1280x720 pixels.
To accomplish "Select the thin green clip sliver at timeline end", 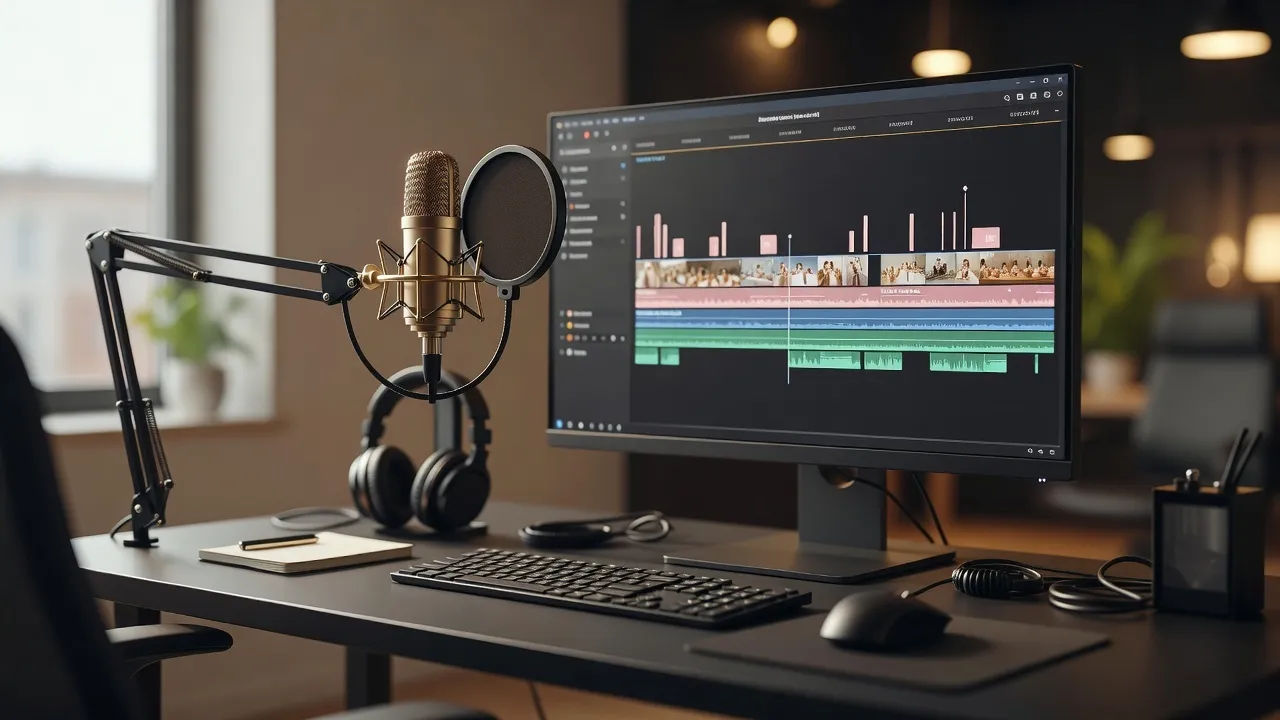I will (1036, 363).
